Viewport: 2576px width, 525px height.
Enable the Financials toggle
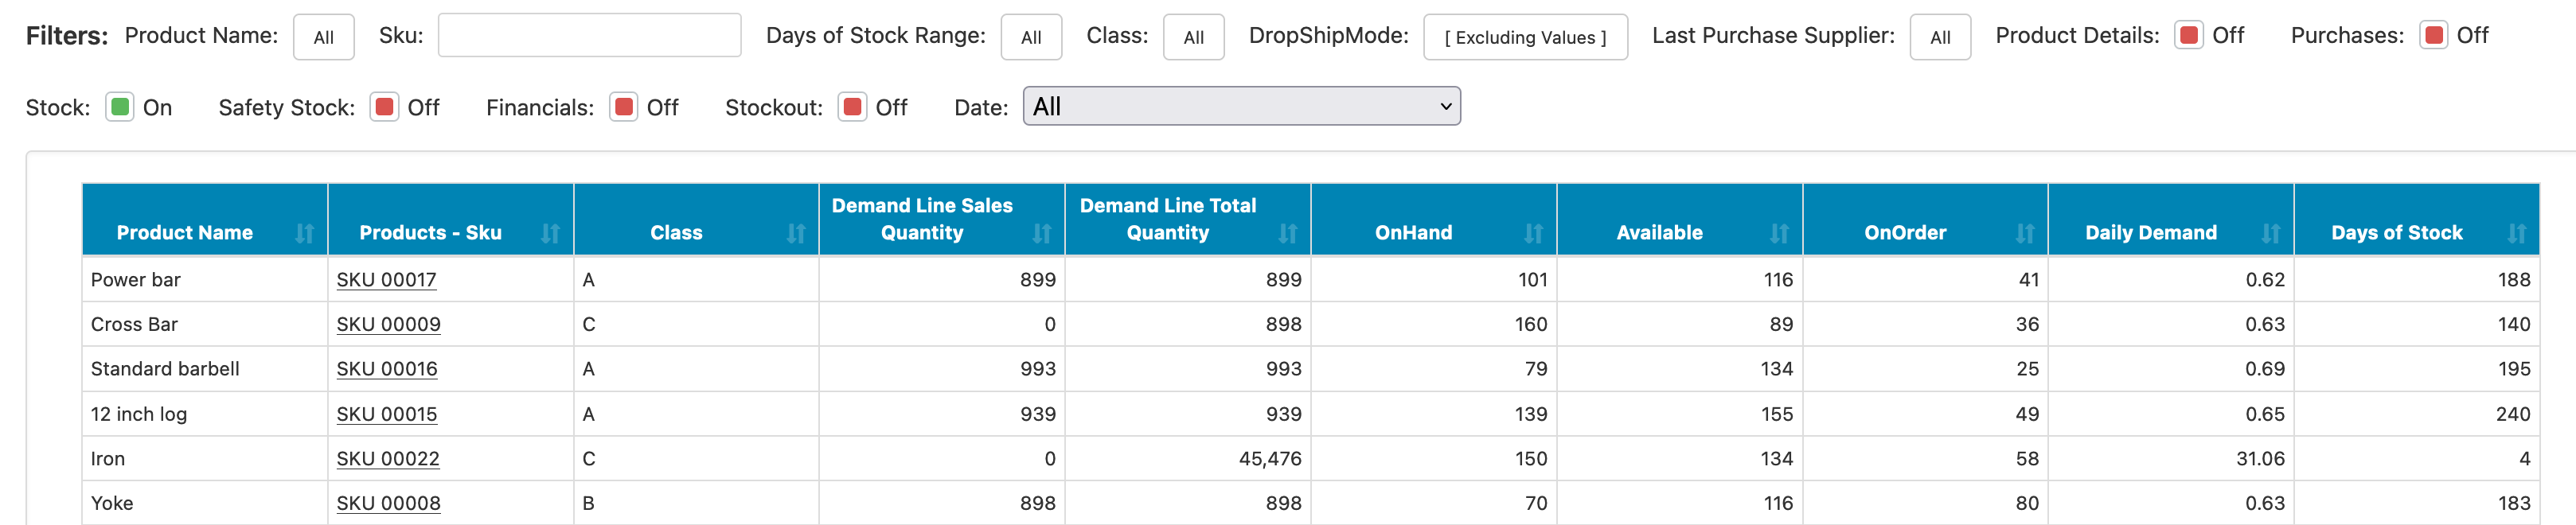tap(624, 107)
